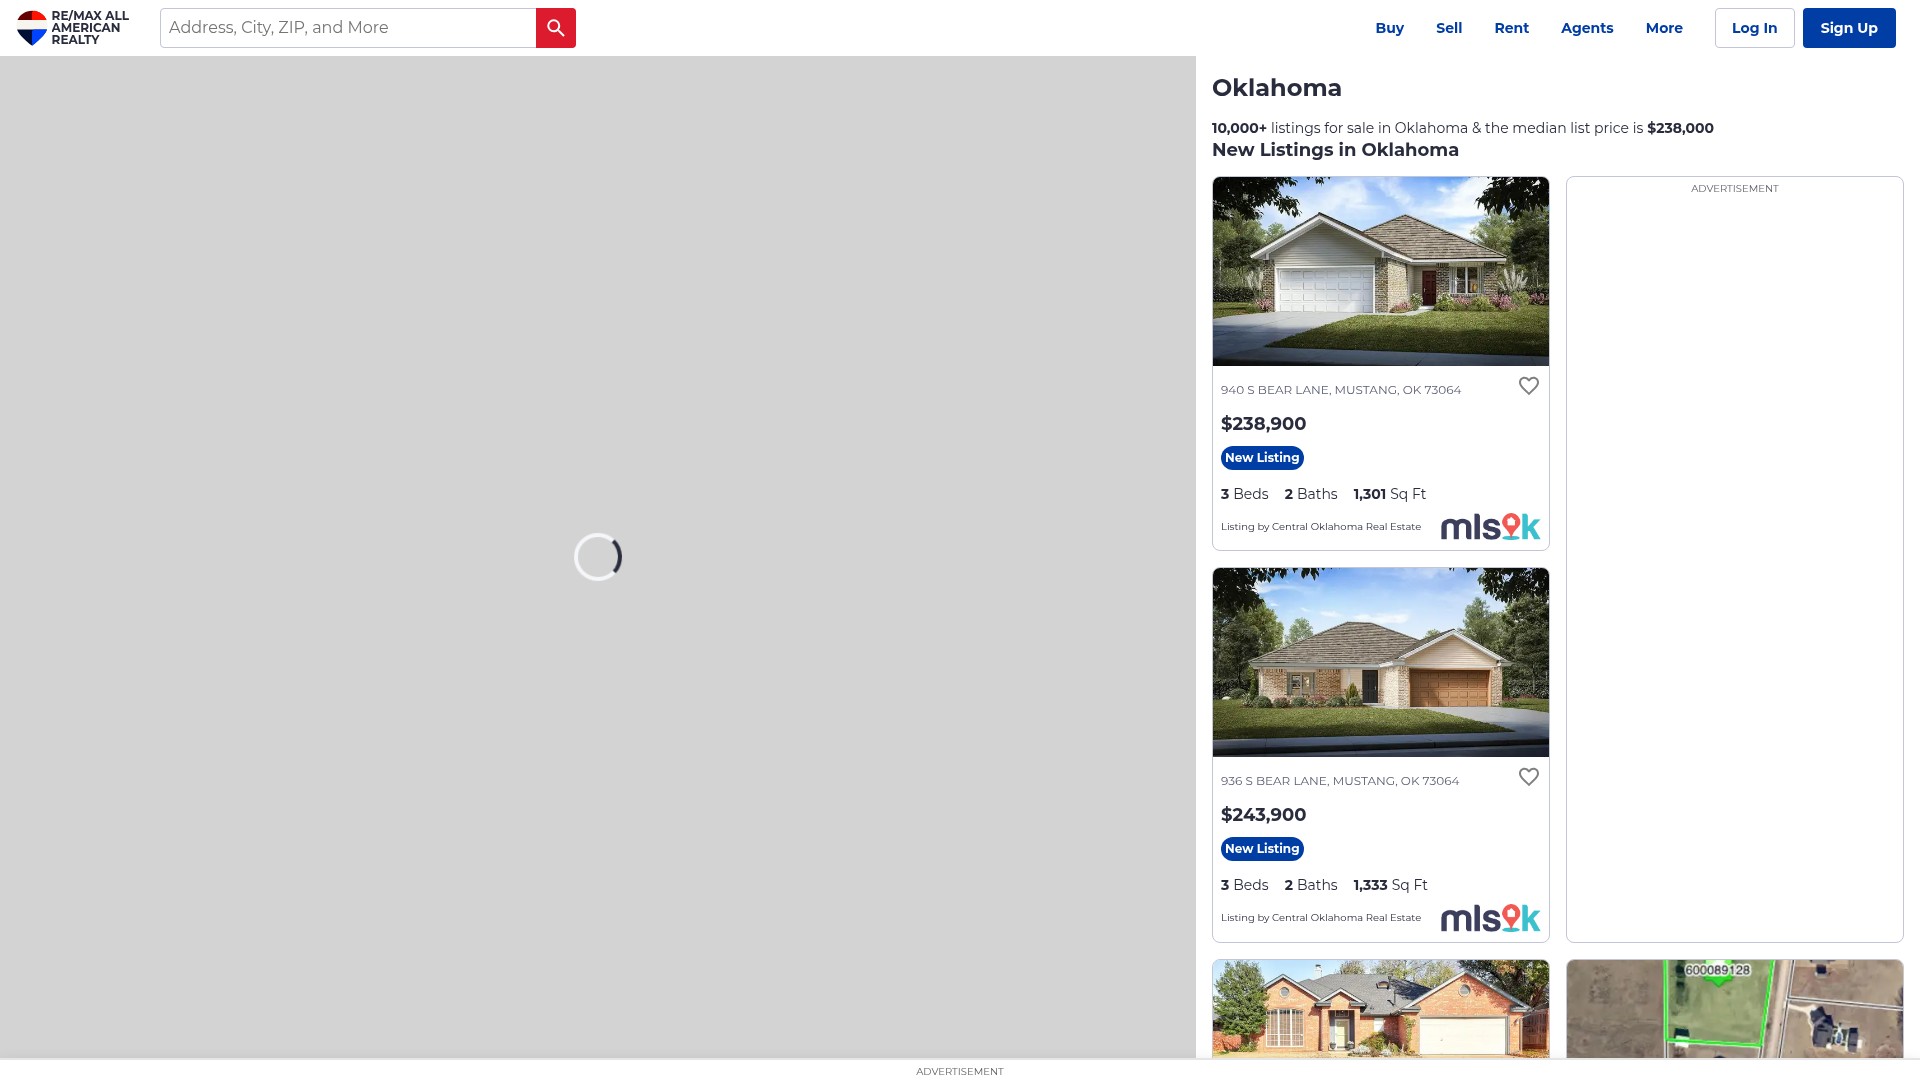The width and height of the screenshot is (1920, 1080).
Task: Click the $238,000 median list price
Action: click(x=1680, y=128)
